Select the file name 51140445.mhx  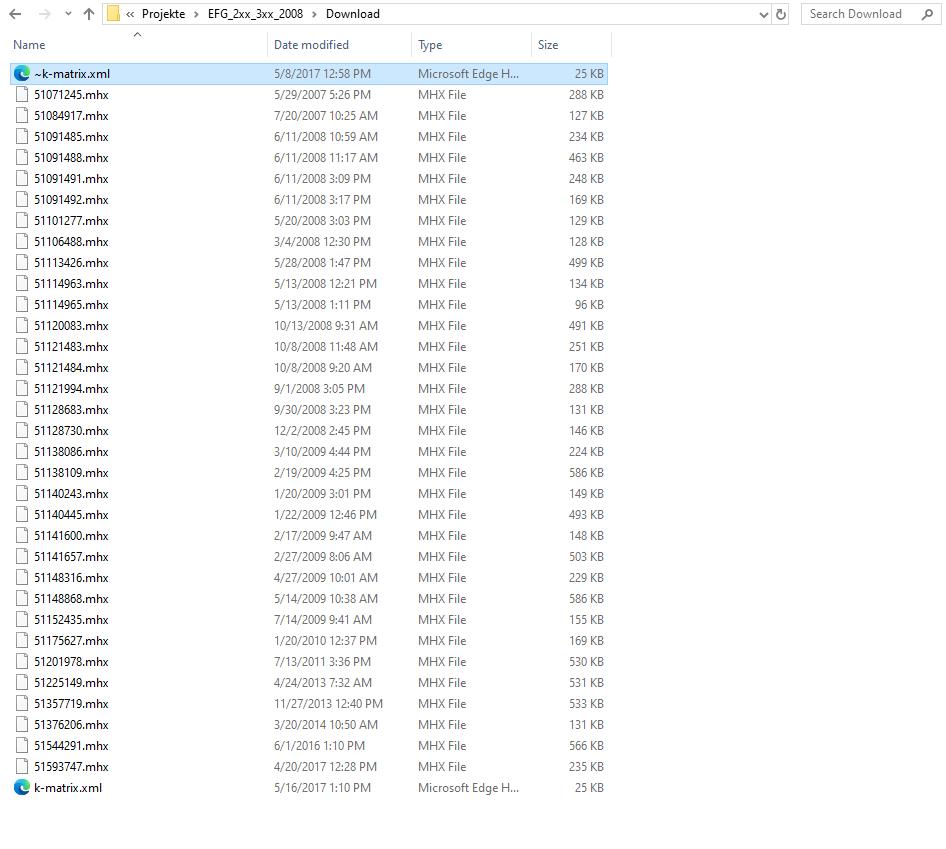71,515
